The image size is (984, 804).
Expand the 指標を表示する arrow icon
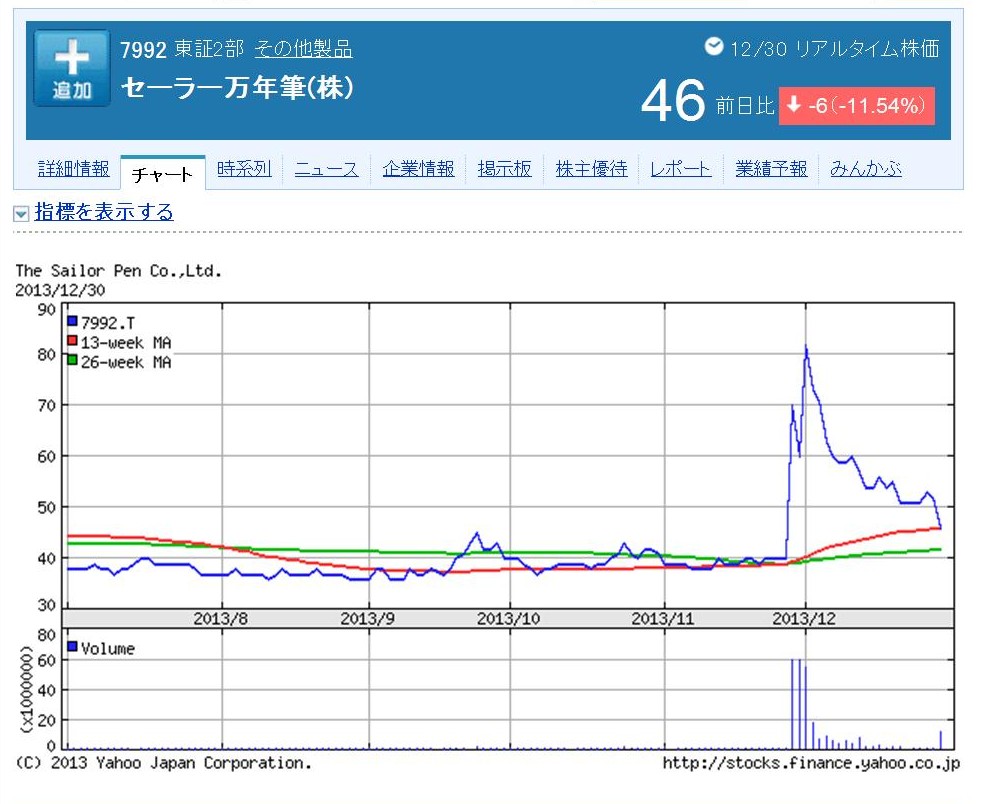[21, 214]
